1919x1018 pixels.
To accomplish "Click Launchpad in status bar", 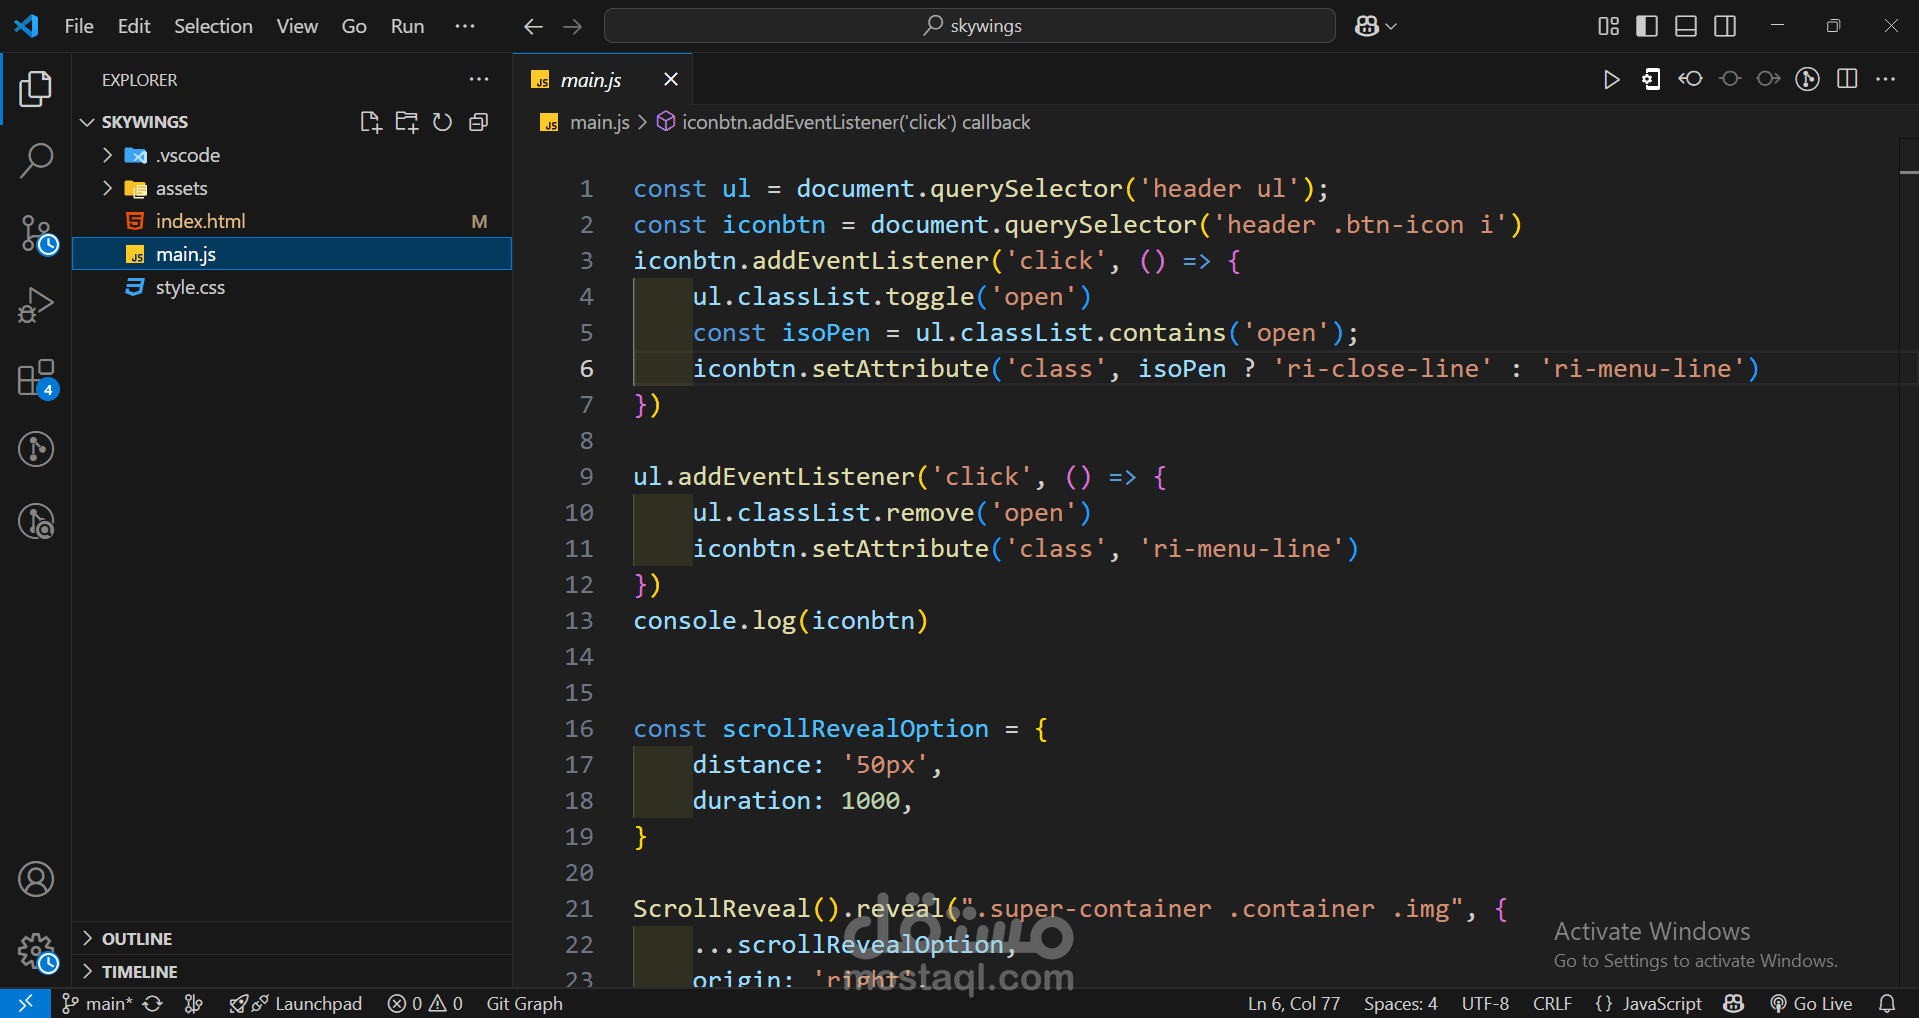I will 296,1003.
